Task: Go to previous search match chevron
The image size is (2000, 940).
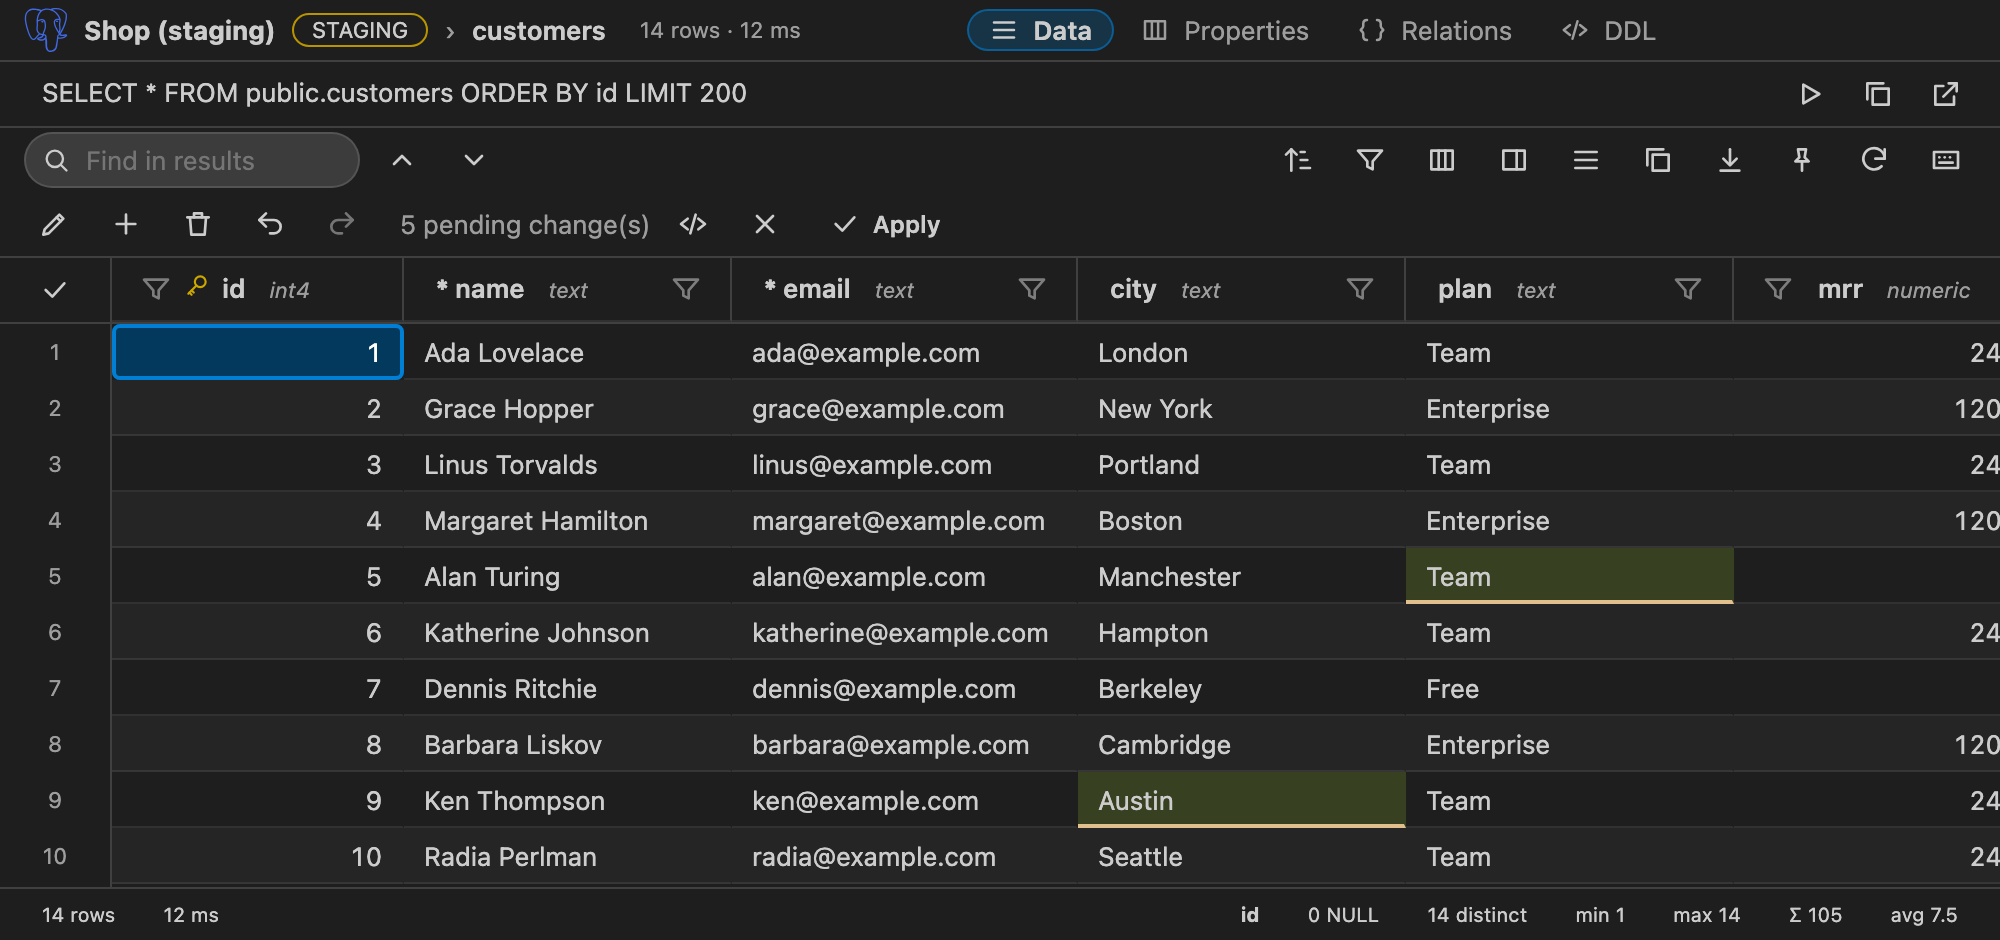Action: click(x=402, y=160)
